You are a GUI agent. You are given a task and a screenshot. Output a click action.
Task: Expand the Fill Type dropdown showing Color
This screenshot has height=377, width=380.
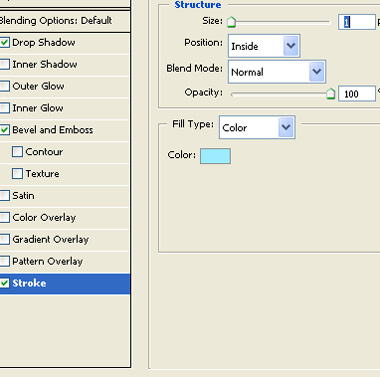click(x=257, y=127)
